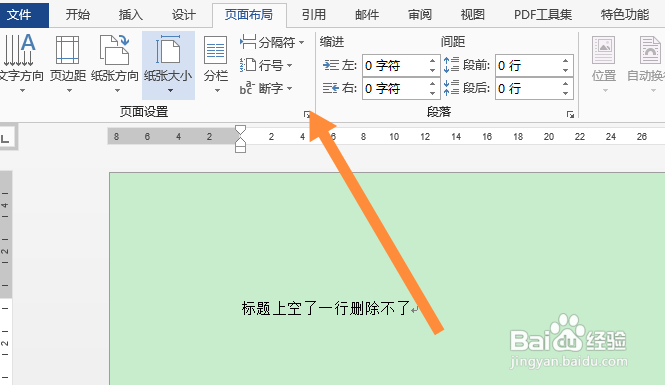Click the left indent arrow icon beside 左

pyautogui.click(x=331, y=65)
